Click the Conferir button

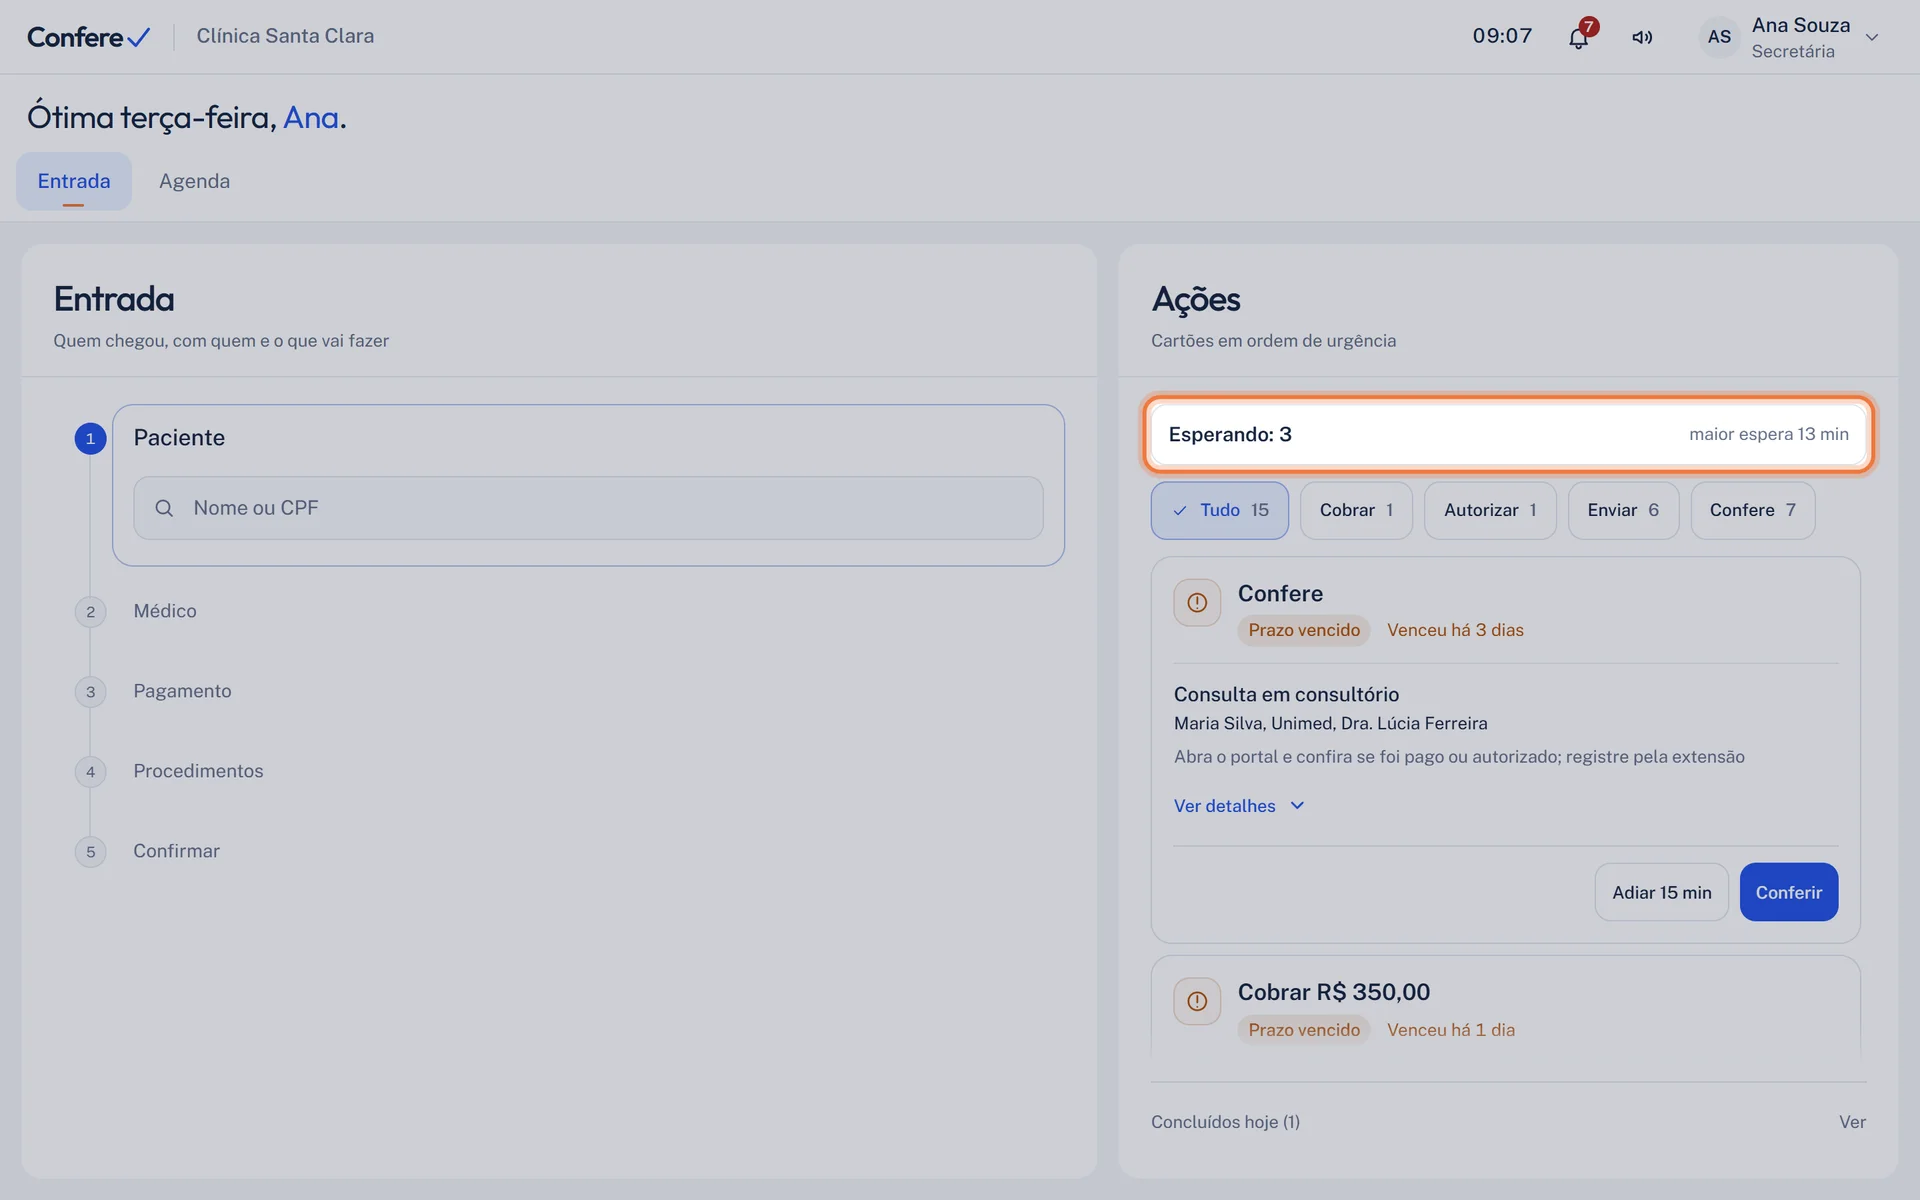[1788, 892]
